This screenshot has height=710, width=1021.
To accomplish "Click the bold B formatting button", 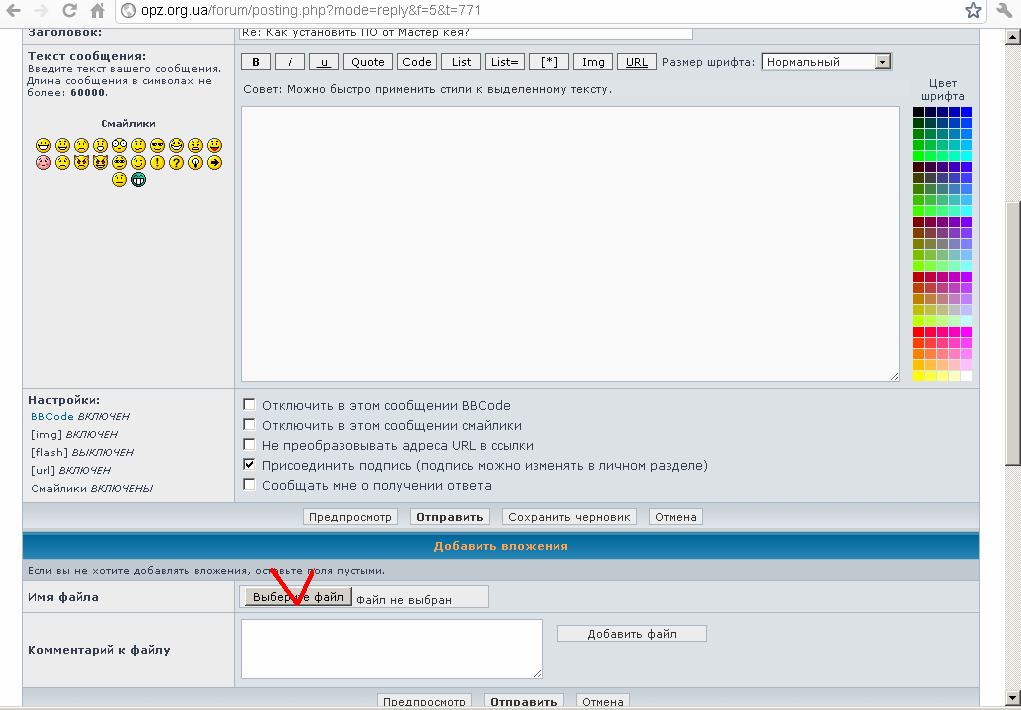I will (x=256, y=62).
